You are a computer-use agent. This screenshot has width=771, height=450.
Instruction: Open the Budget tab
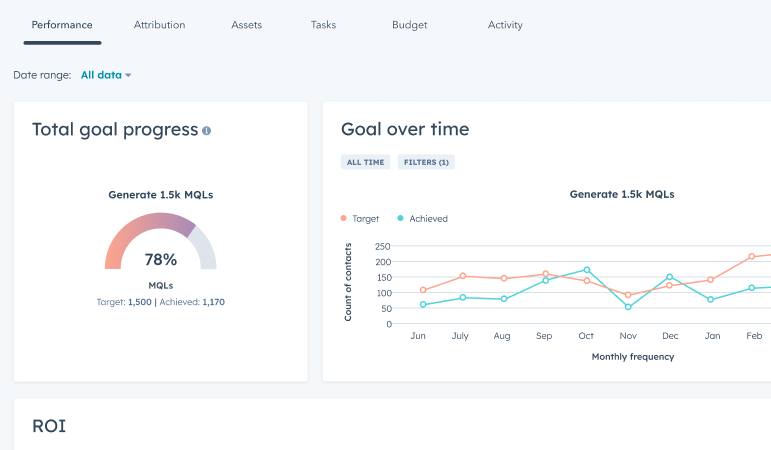pyautogui.click(x=410, y=25)
